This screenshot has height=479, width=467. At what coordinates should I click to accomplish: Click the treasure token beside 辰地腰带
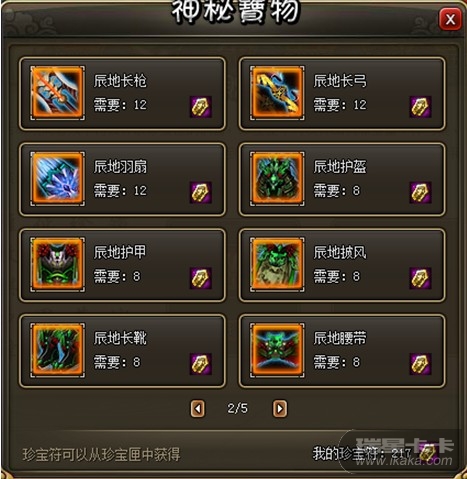tap(420, 364)
